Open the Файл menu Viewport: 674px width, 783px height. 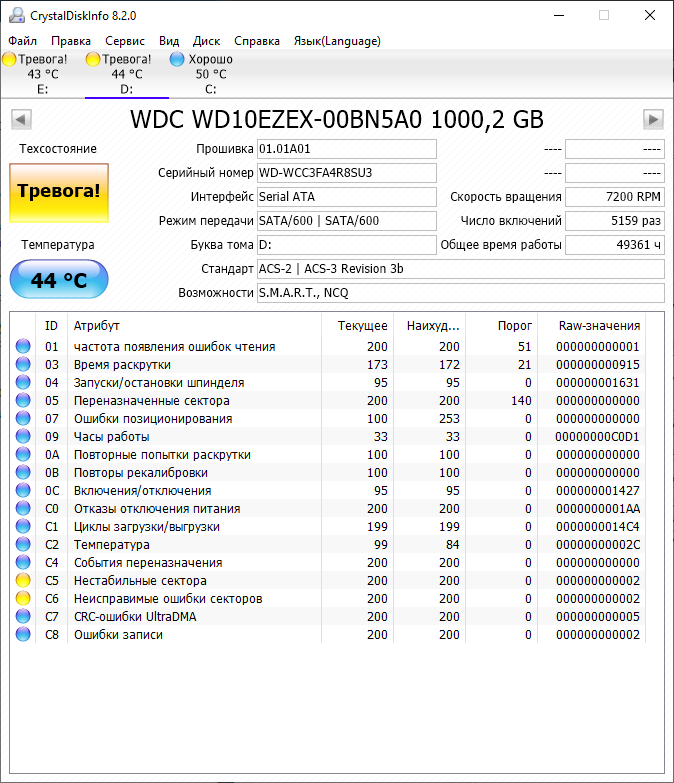coord(22,41)
